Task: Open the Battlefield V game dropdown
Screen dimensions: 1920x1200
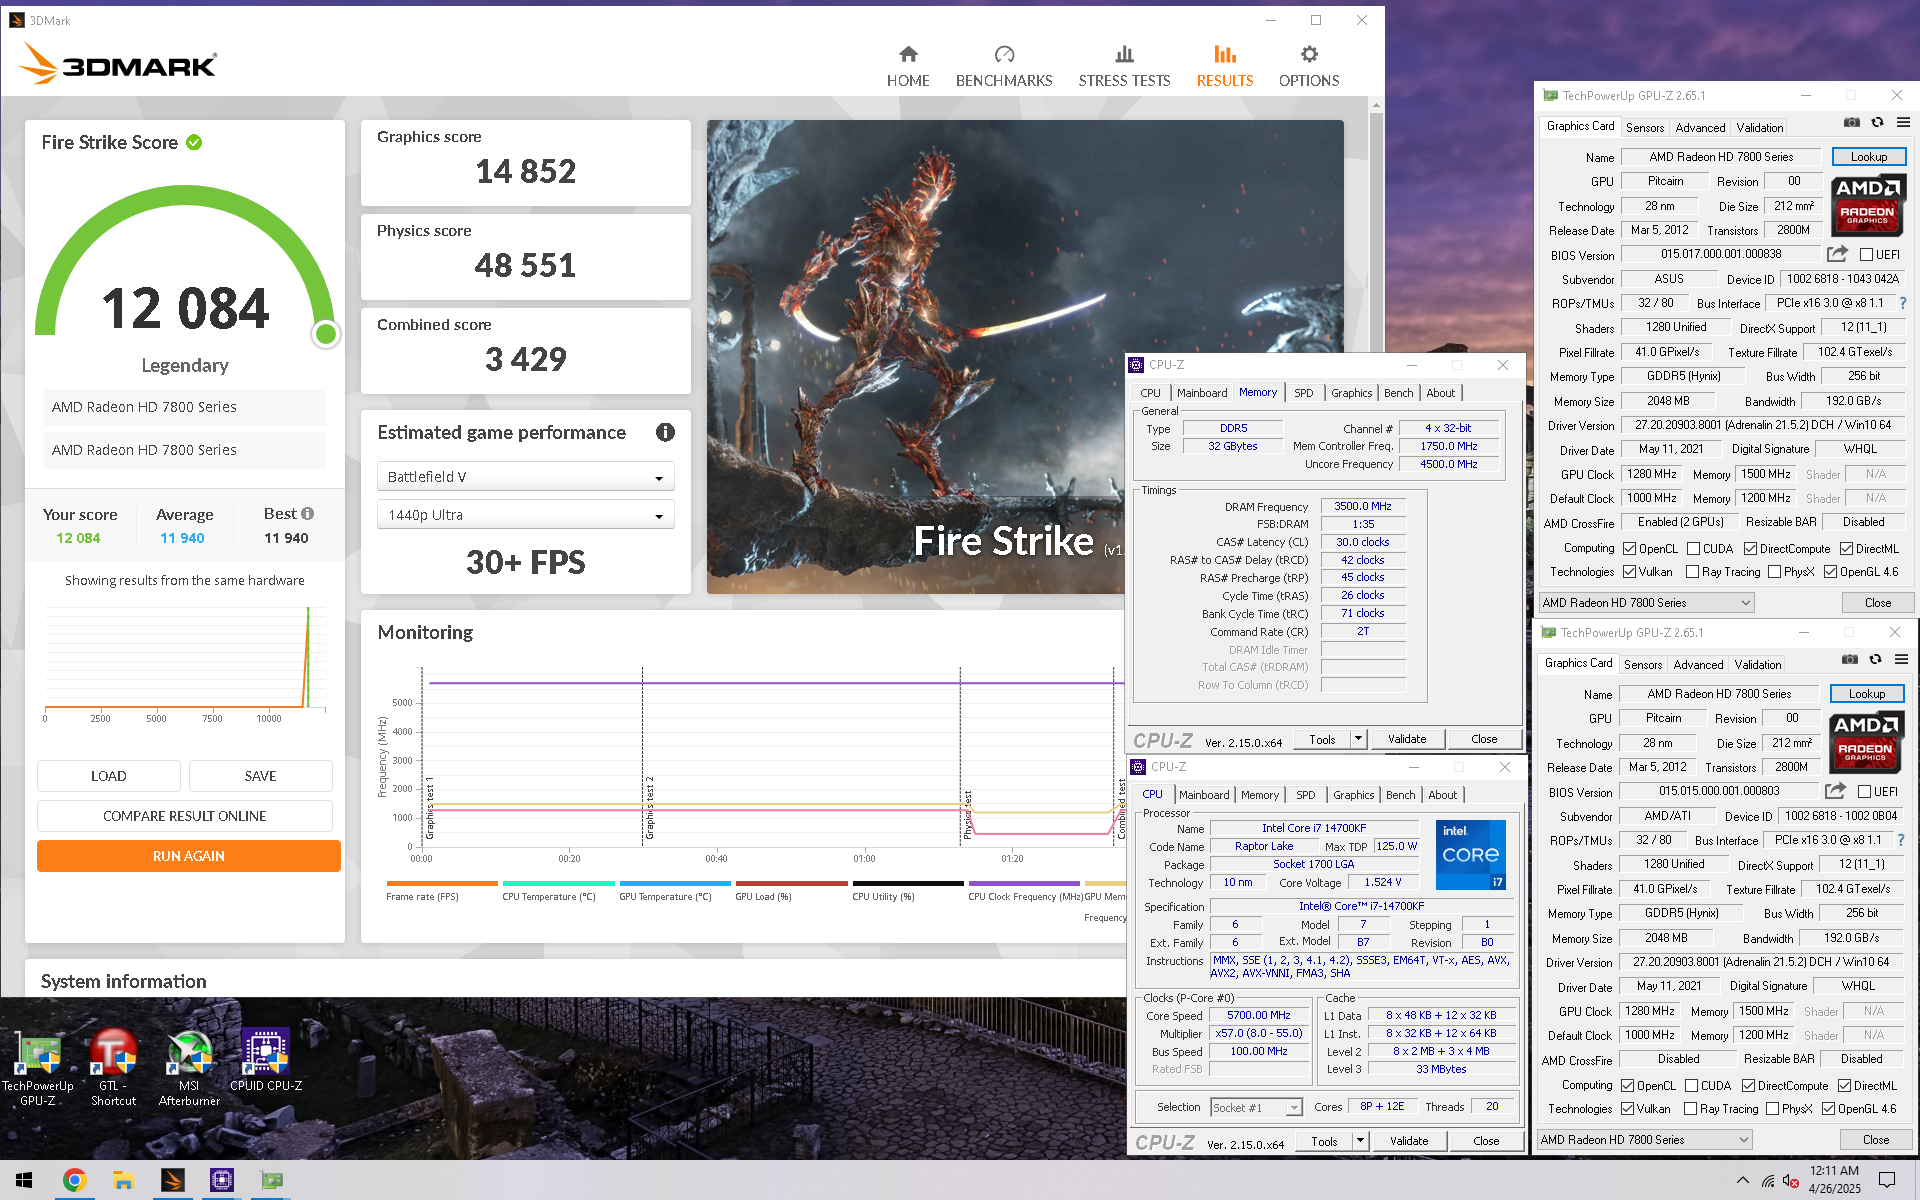Action: pos(526,477)
